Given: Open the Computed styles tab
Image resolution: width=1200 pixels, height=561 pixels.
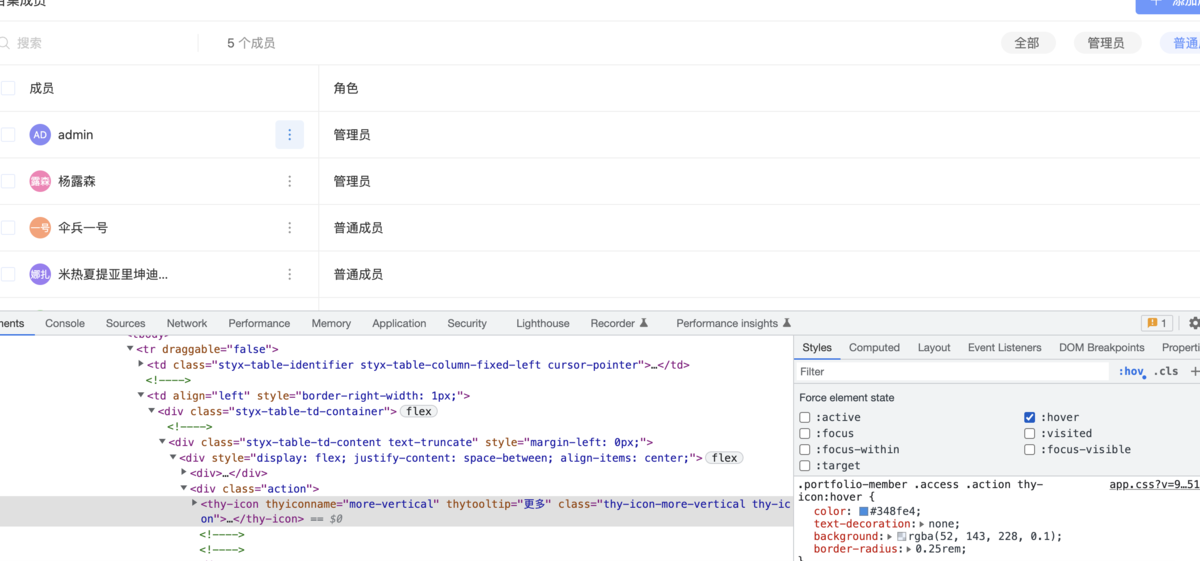Looking at the screenshot, I should 874,347.
